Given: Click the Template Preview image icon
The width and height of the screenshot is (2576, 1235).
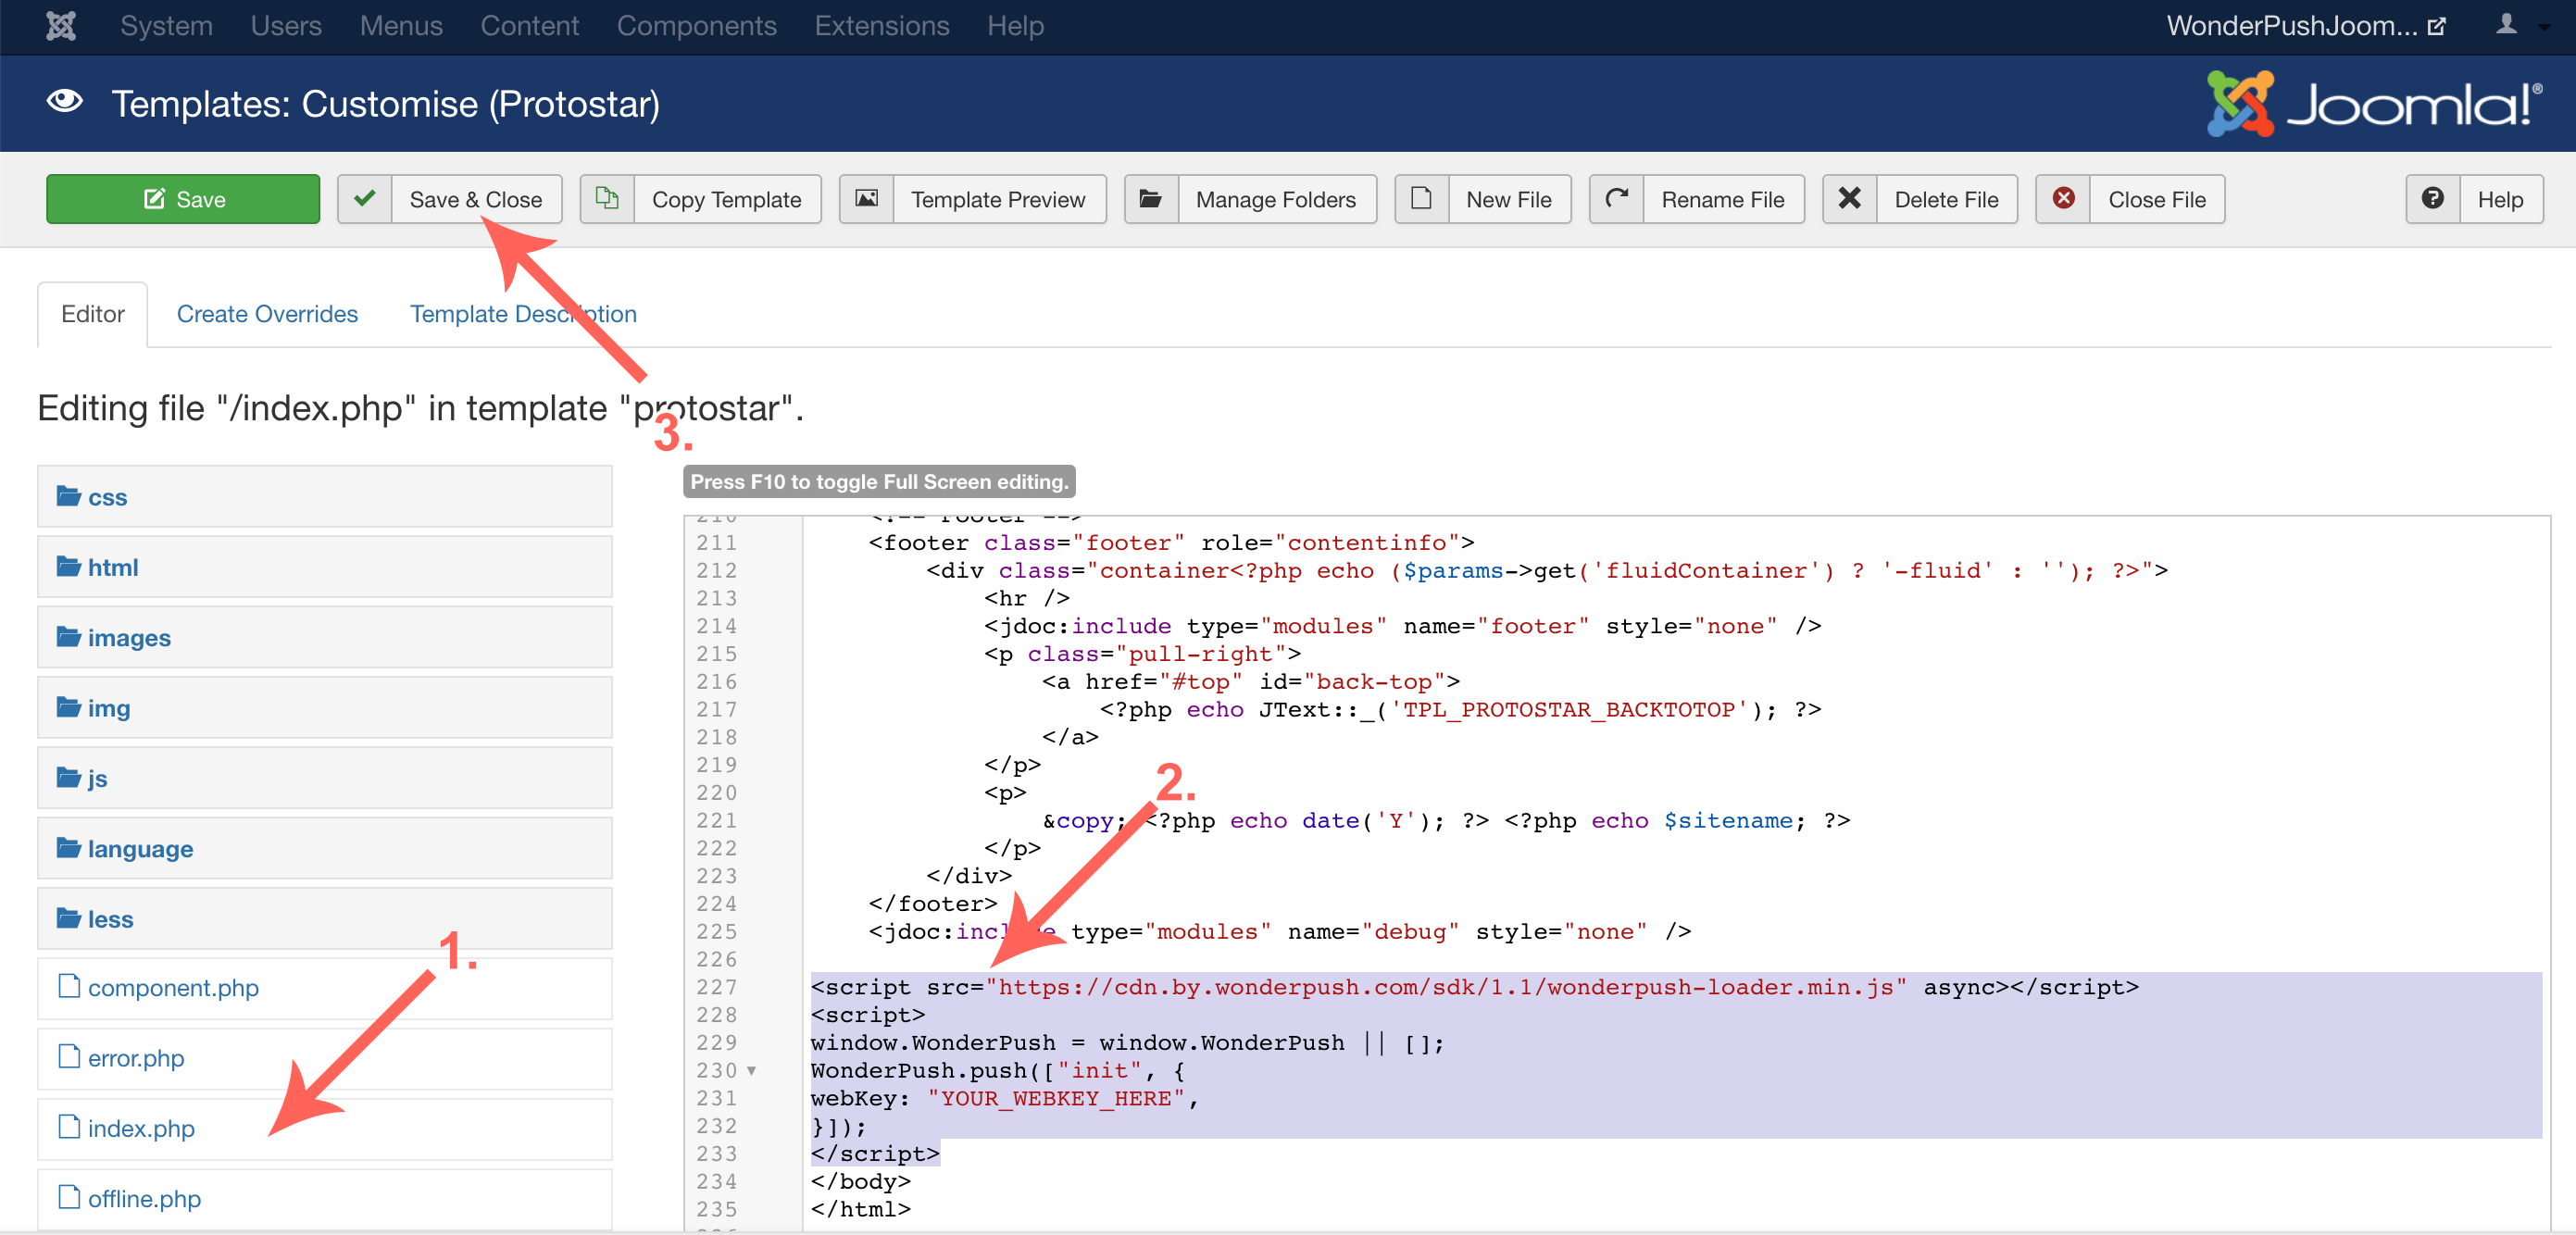Looking at the screenshot, I should (866, 199).
